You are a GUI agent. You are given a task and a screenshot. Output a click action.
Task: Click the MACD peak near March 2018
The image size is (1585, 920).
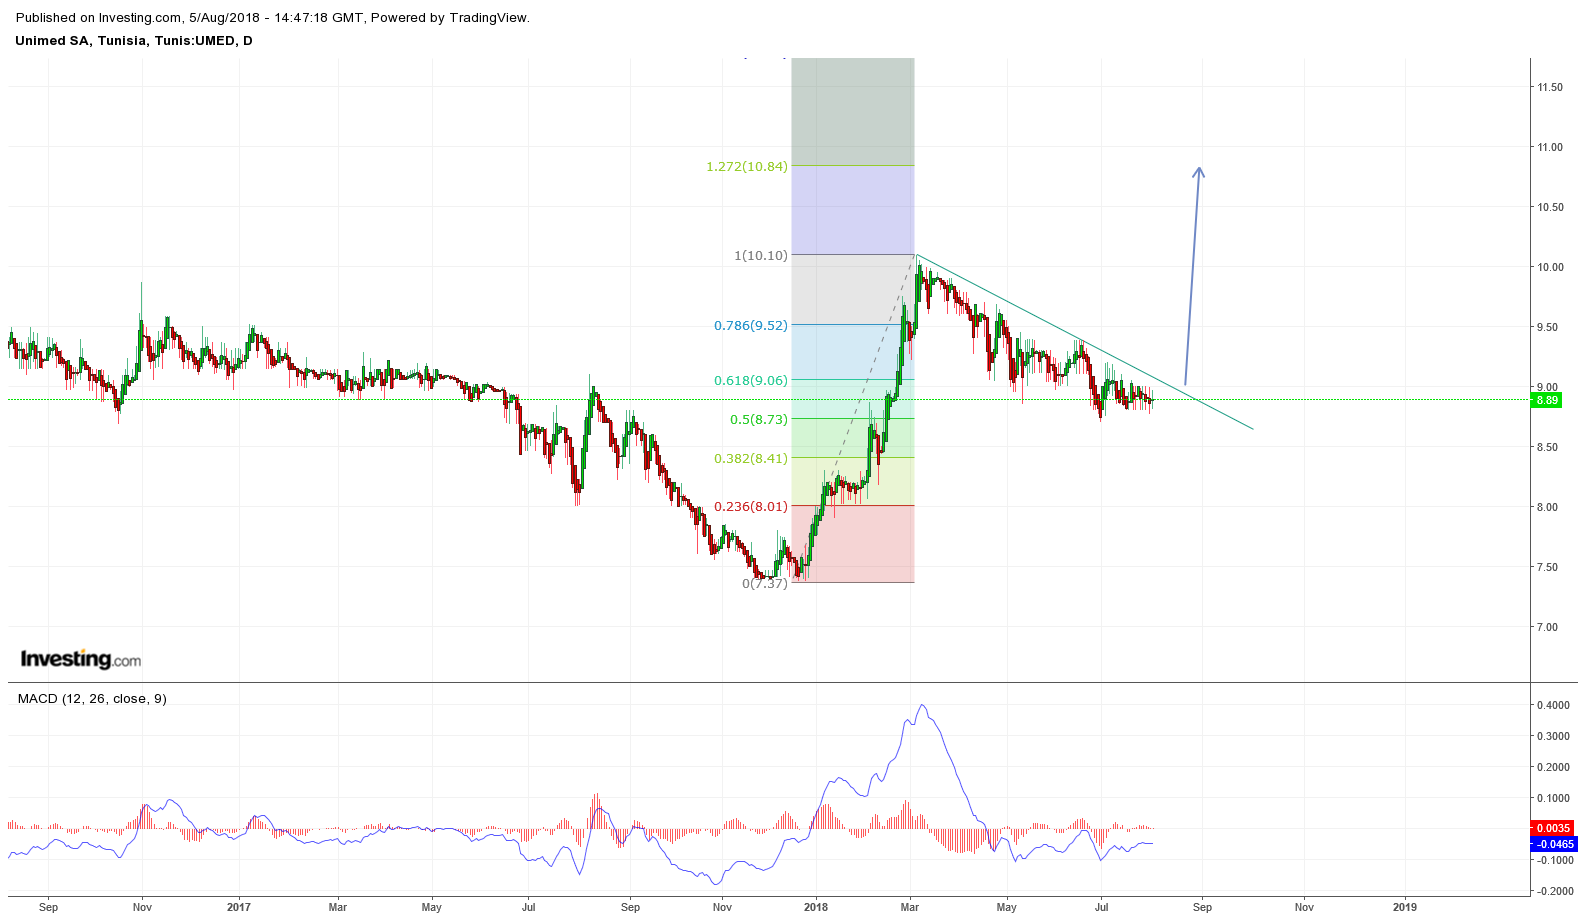[922, 706]
